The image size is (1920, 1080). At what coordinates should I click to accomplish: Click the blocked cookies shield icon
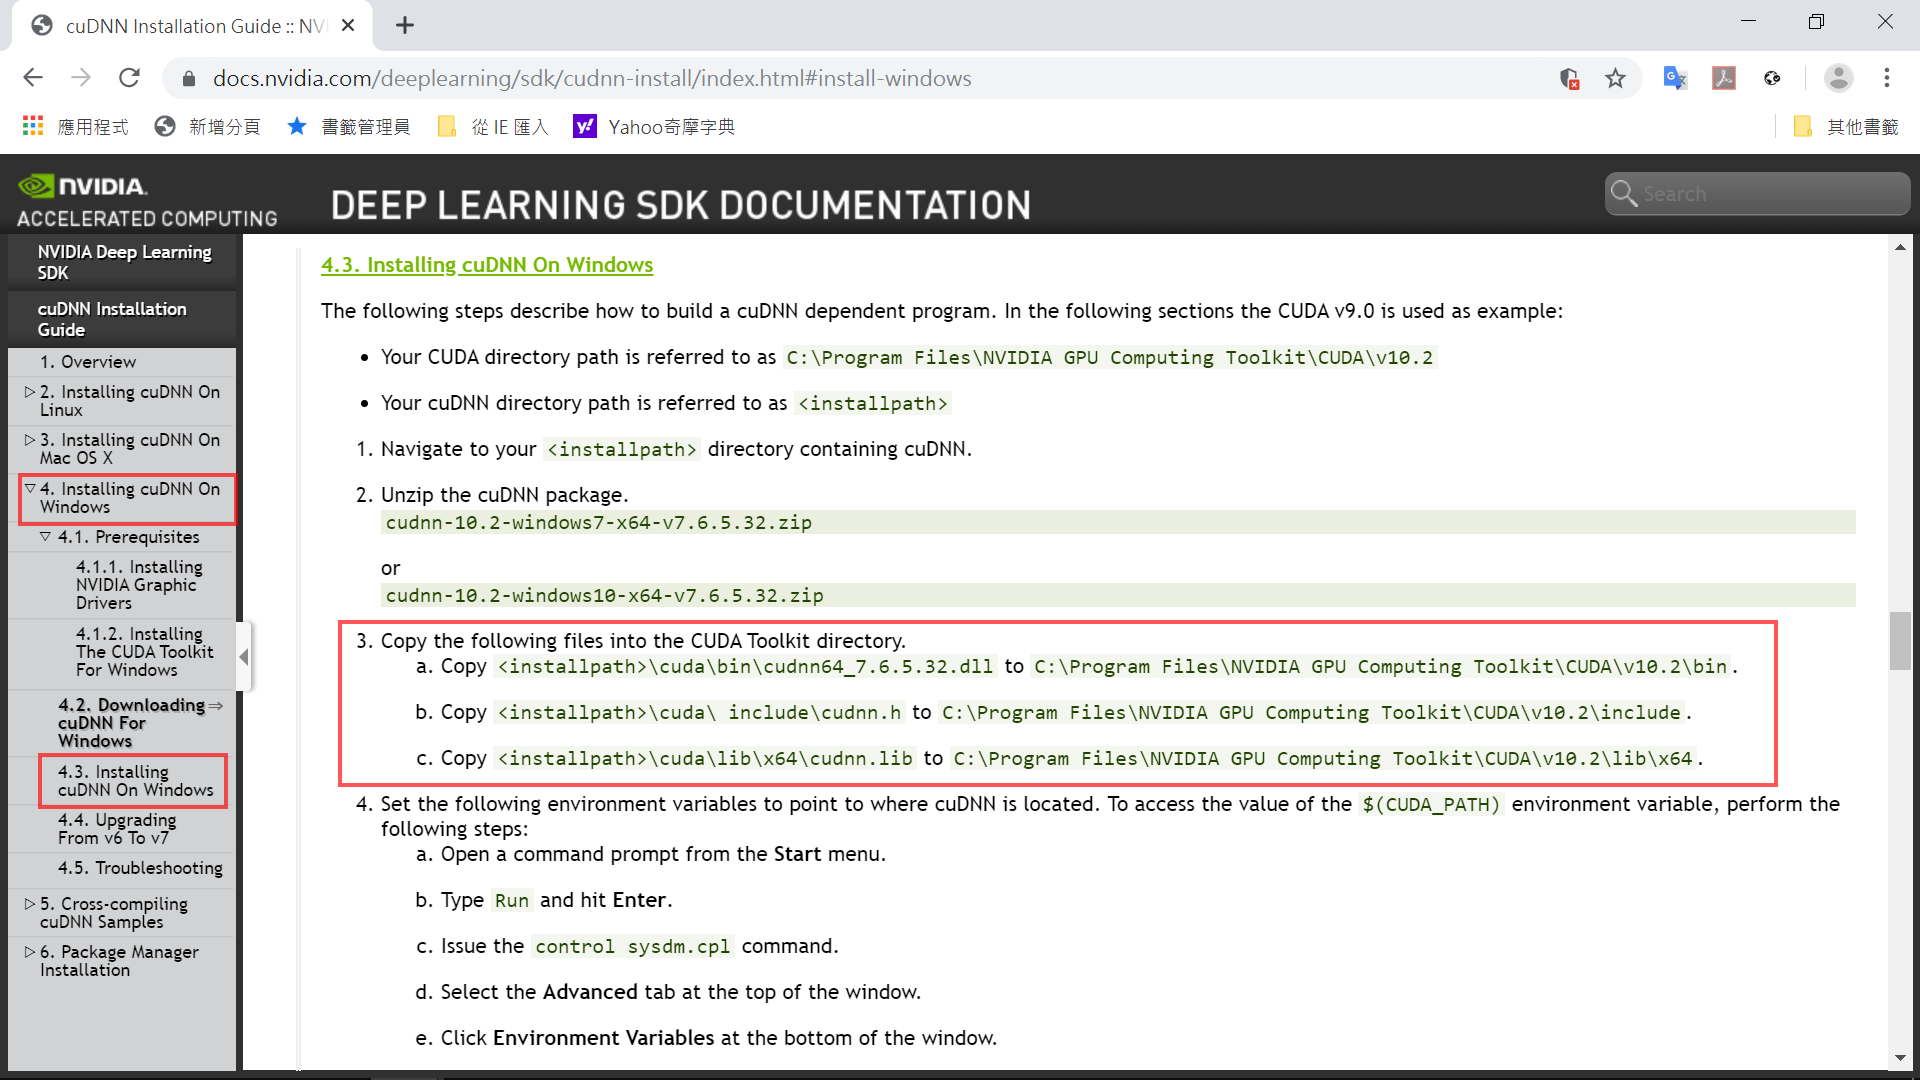coord(1569,78)
